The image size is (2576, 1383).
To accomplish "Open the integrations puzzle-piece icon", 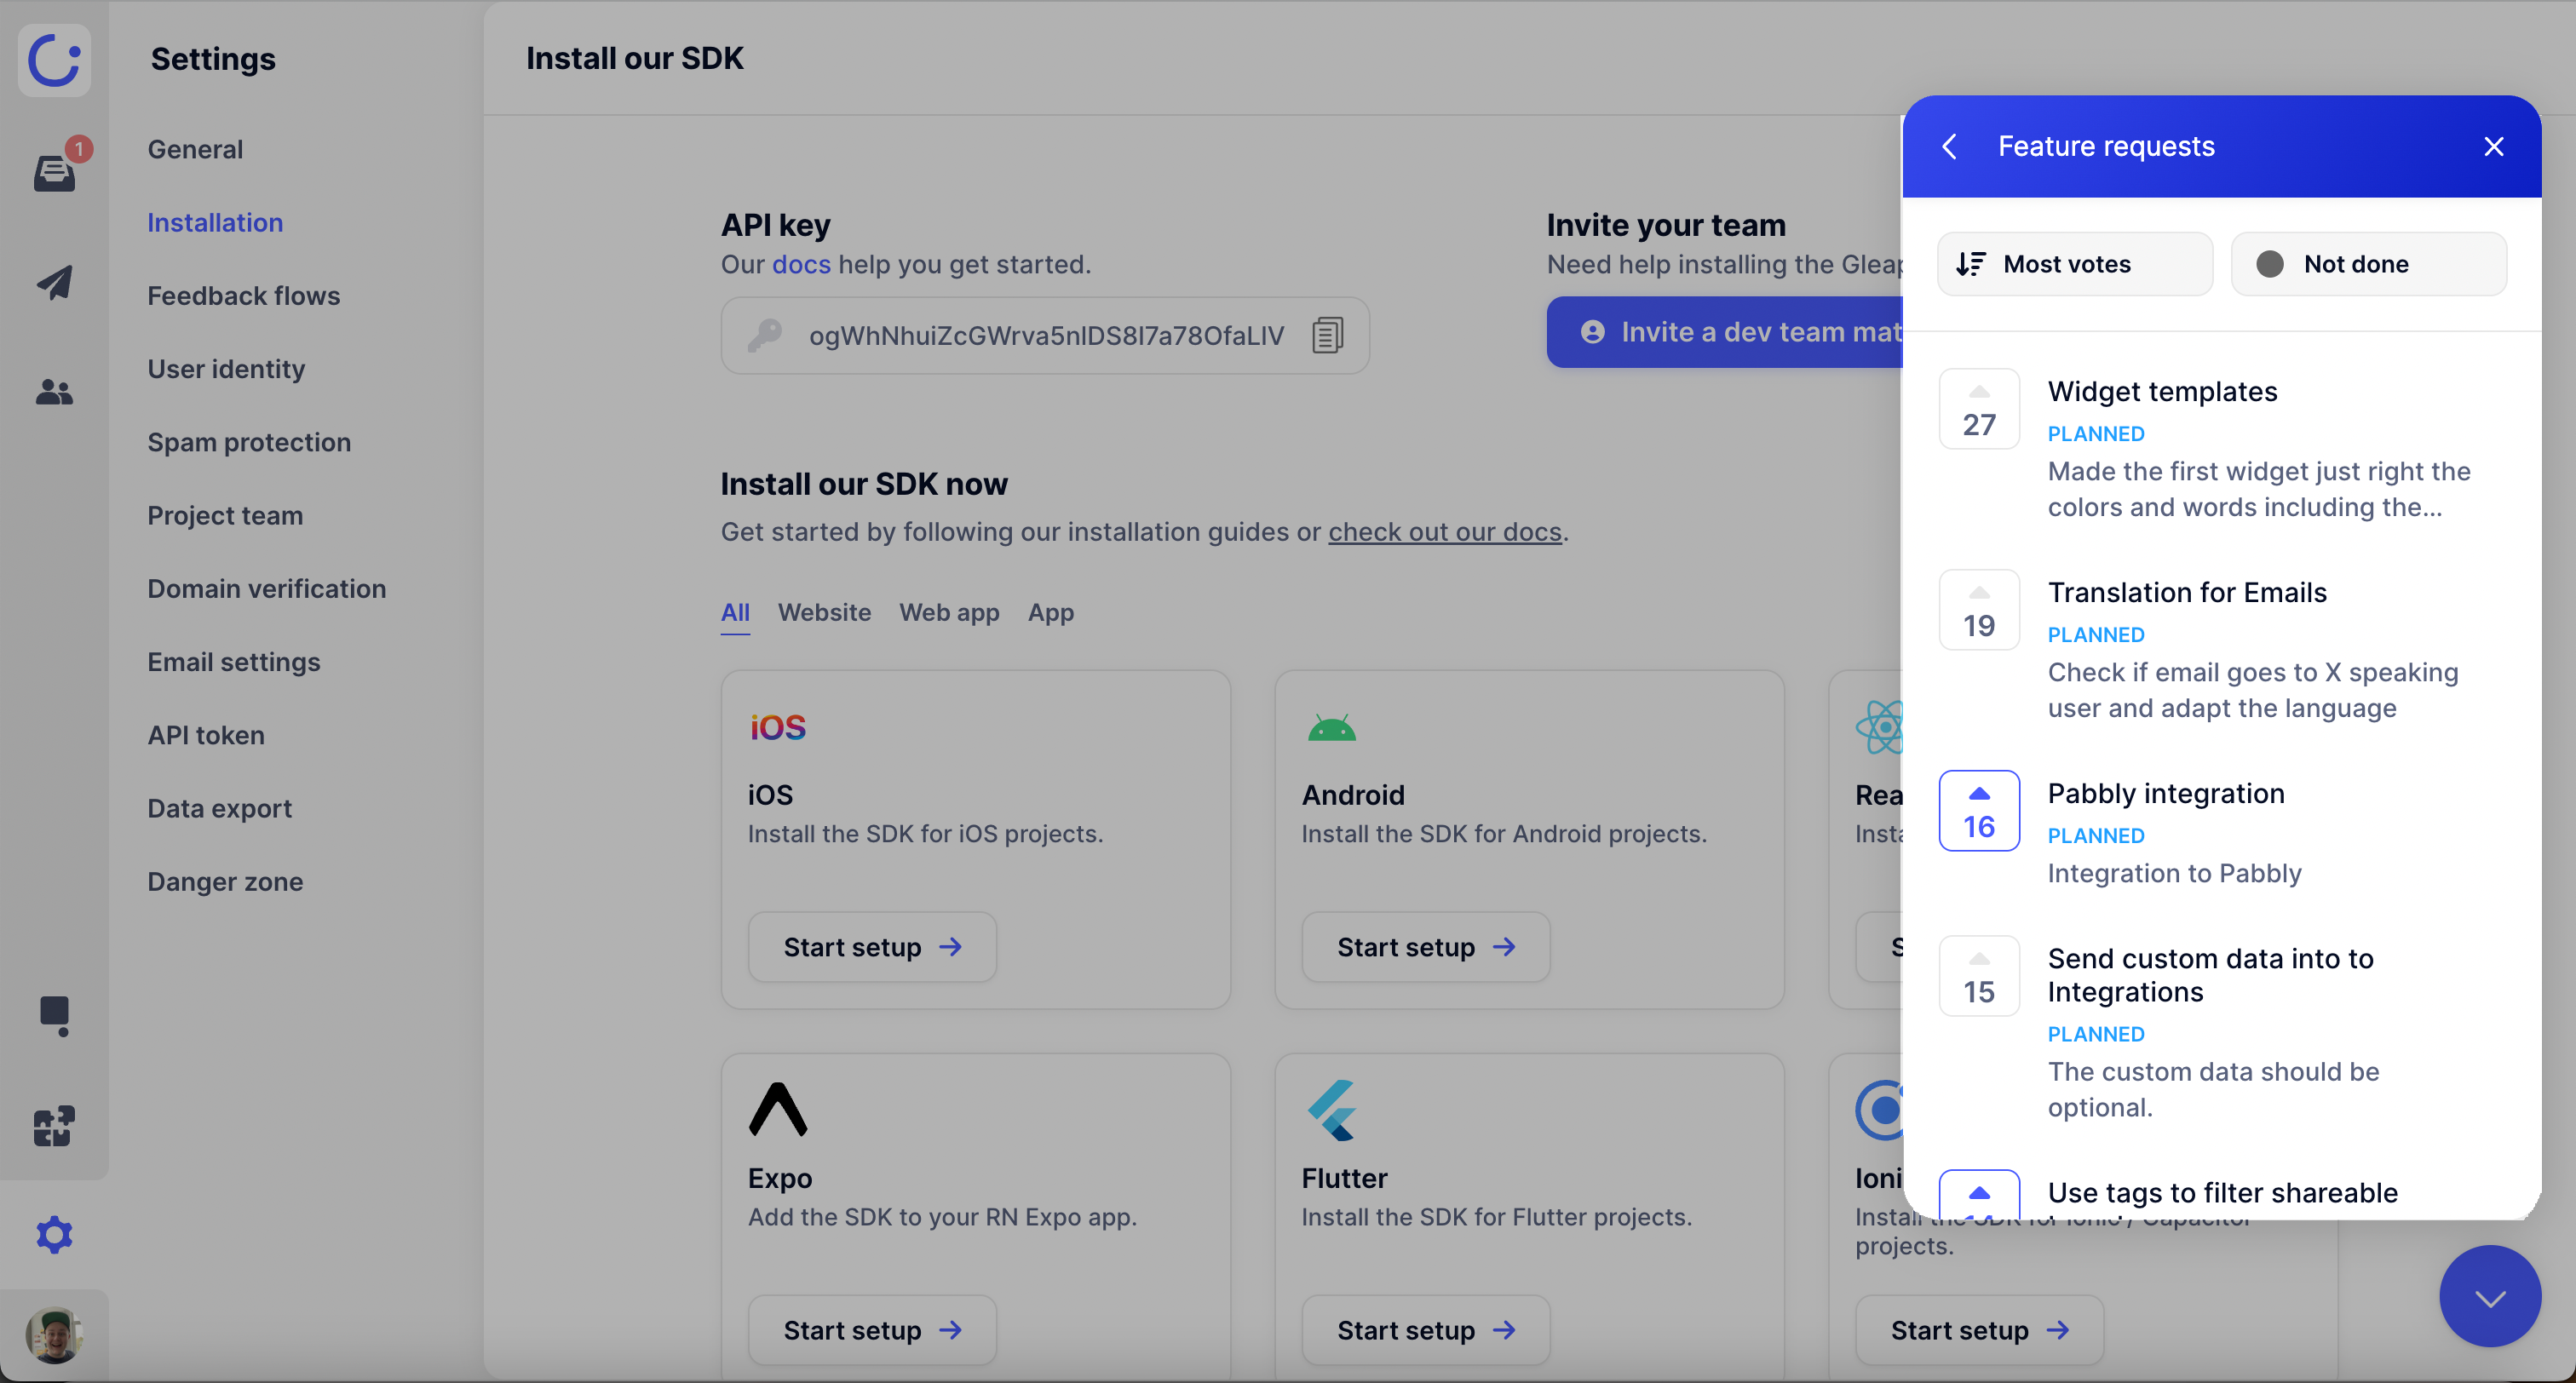I will tap(53, 1126).
